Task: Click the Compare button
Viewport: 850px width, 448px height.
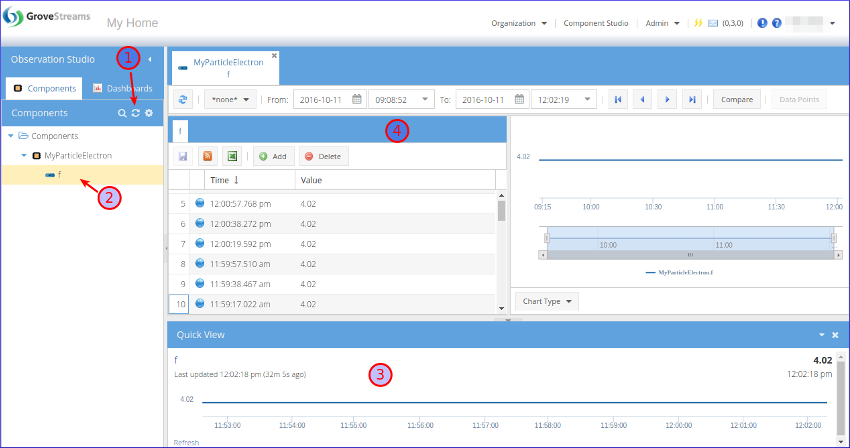Action: pyautogui.click(x=736, y=99)
